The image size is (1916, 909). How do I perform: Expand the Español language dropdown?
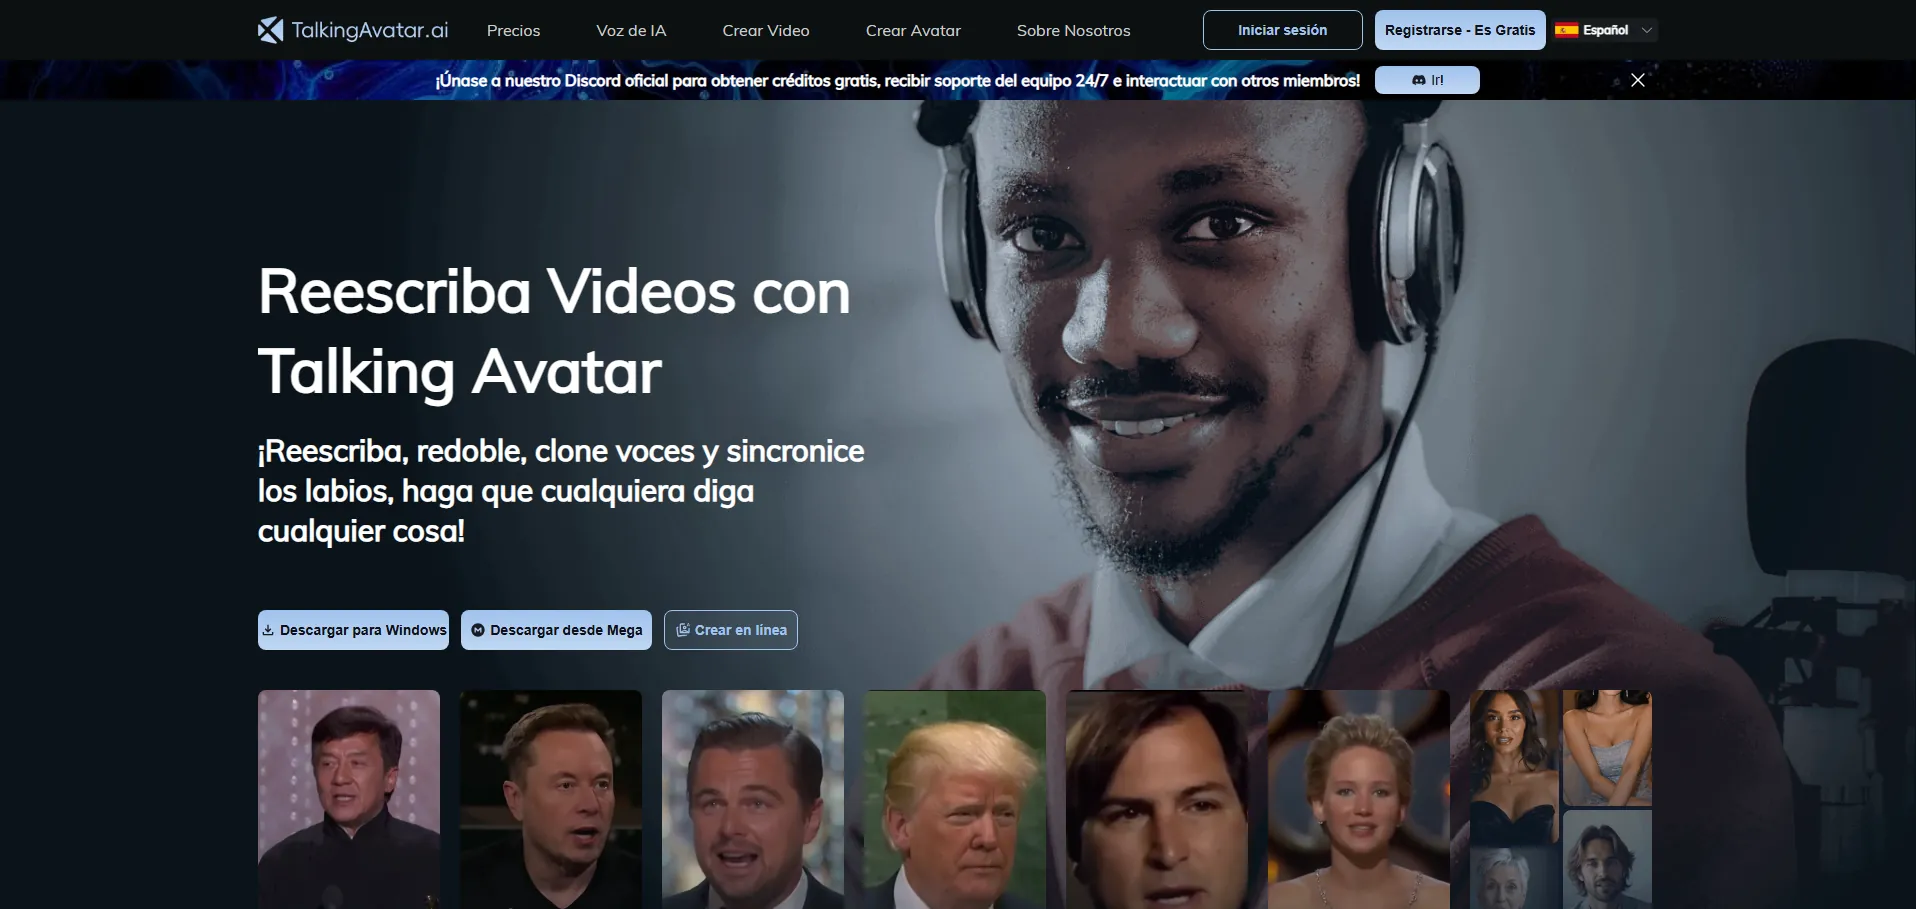[x=1605, y=30]
